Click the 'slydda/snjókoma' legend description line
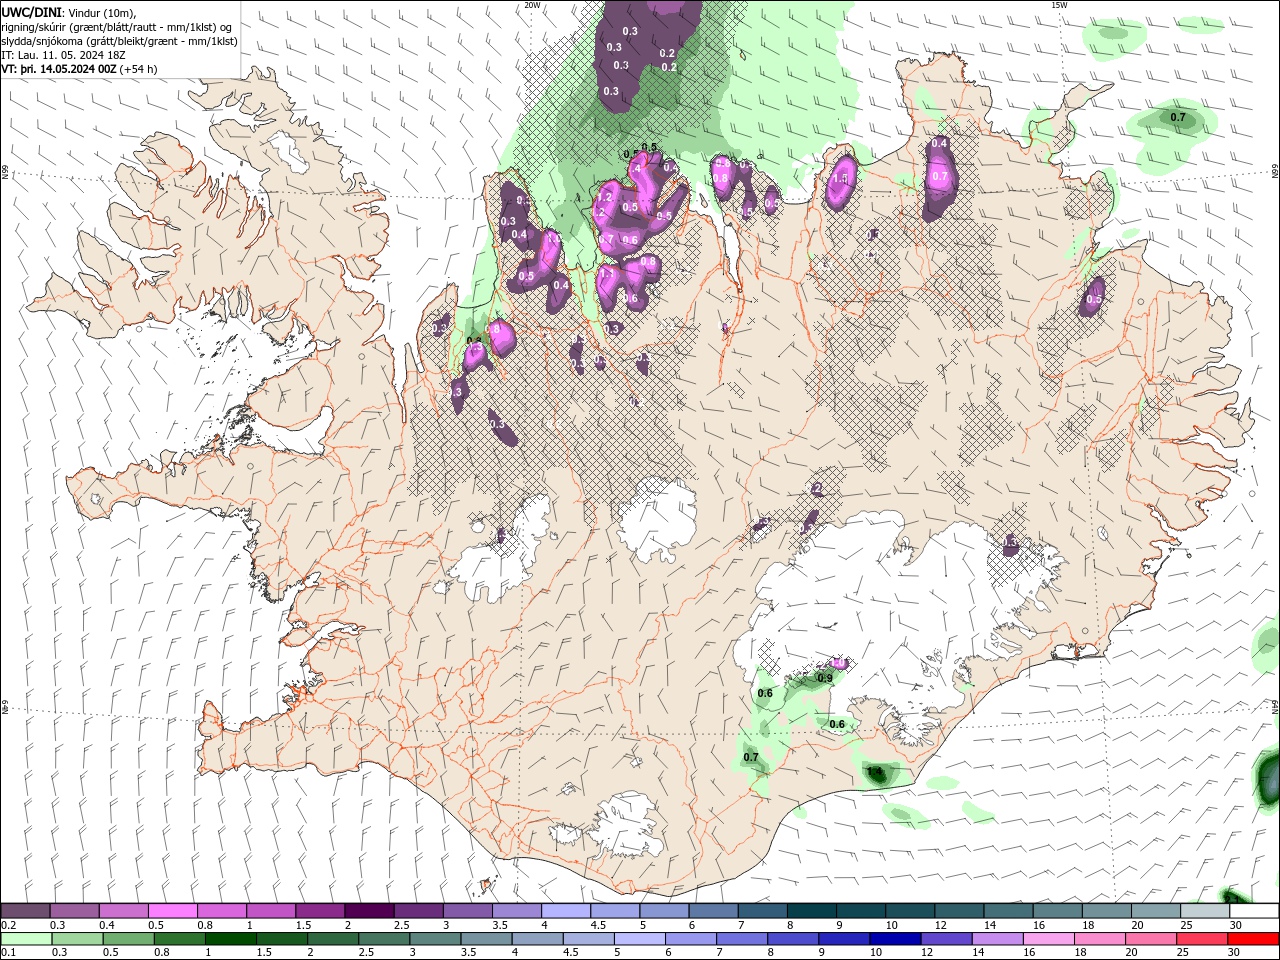 (x=119, y=41)
